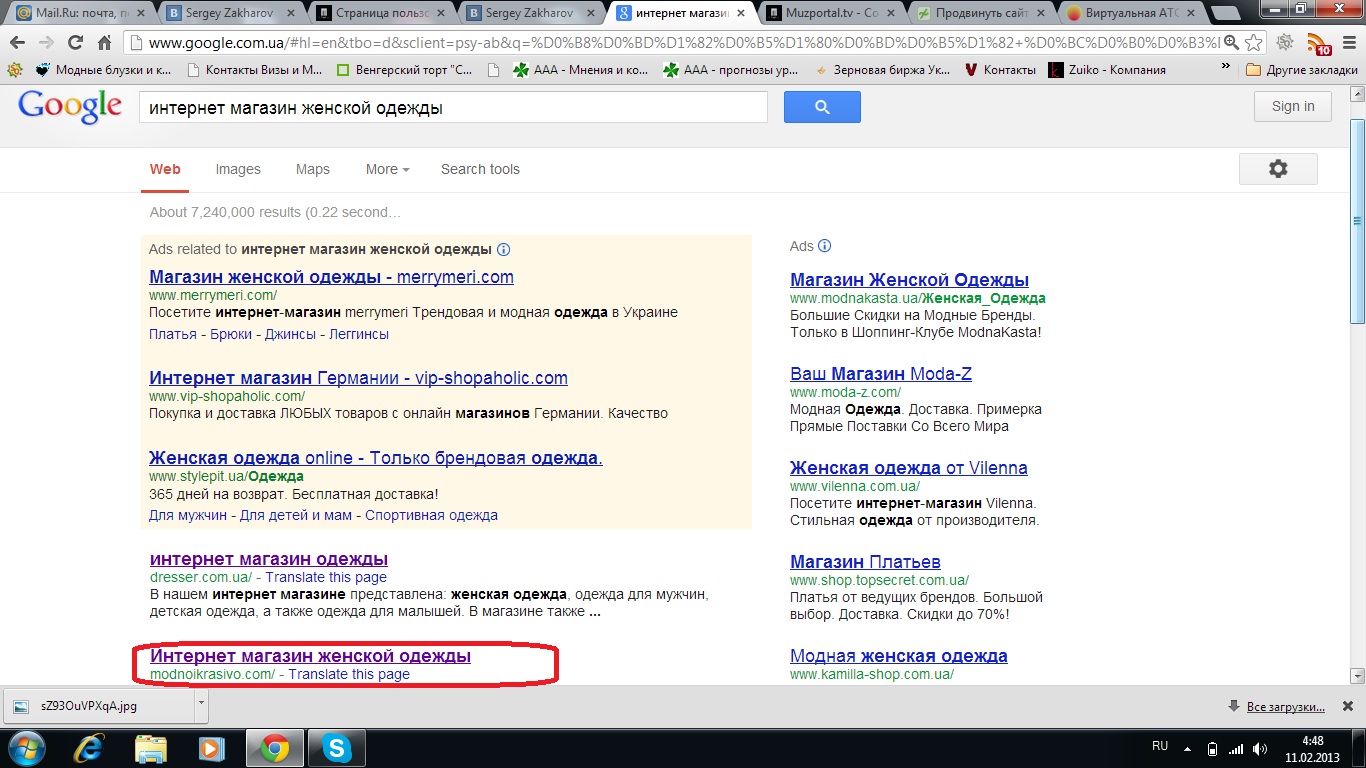Switch to the Mail.Ru browser tab
Viewport: 1366px width, 768px height.
click(80, 13)
